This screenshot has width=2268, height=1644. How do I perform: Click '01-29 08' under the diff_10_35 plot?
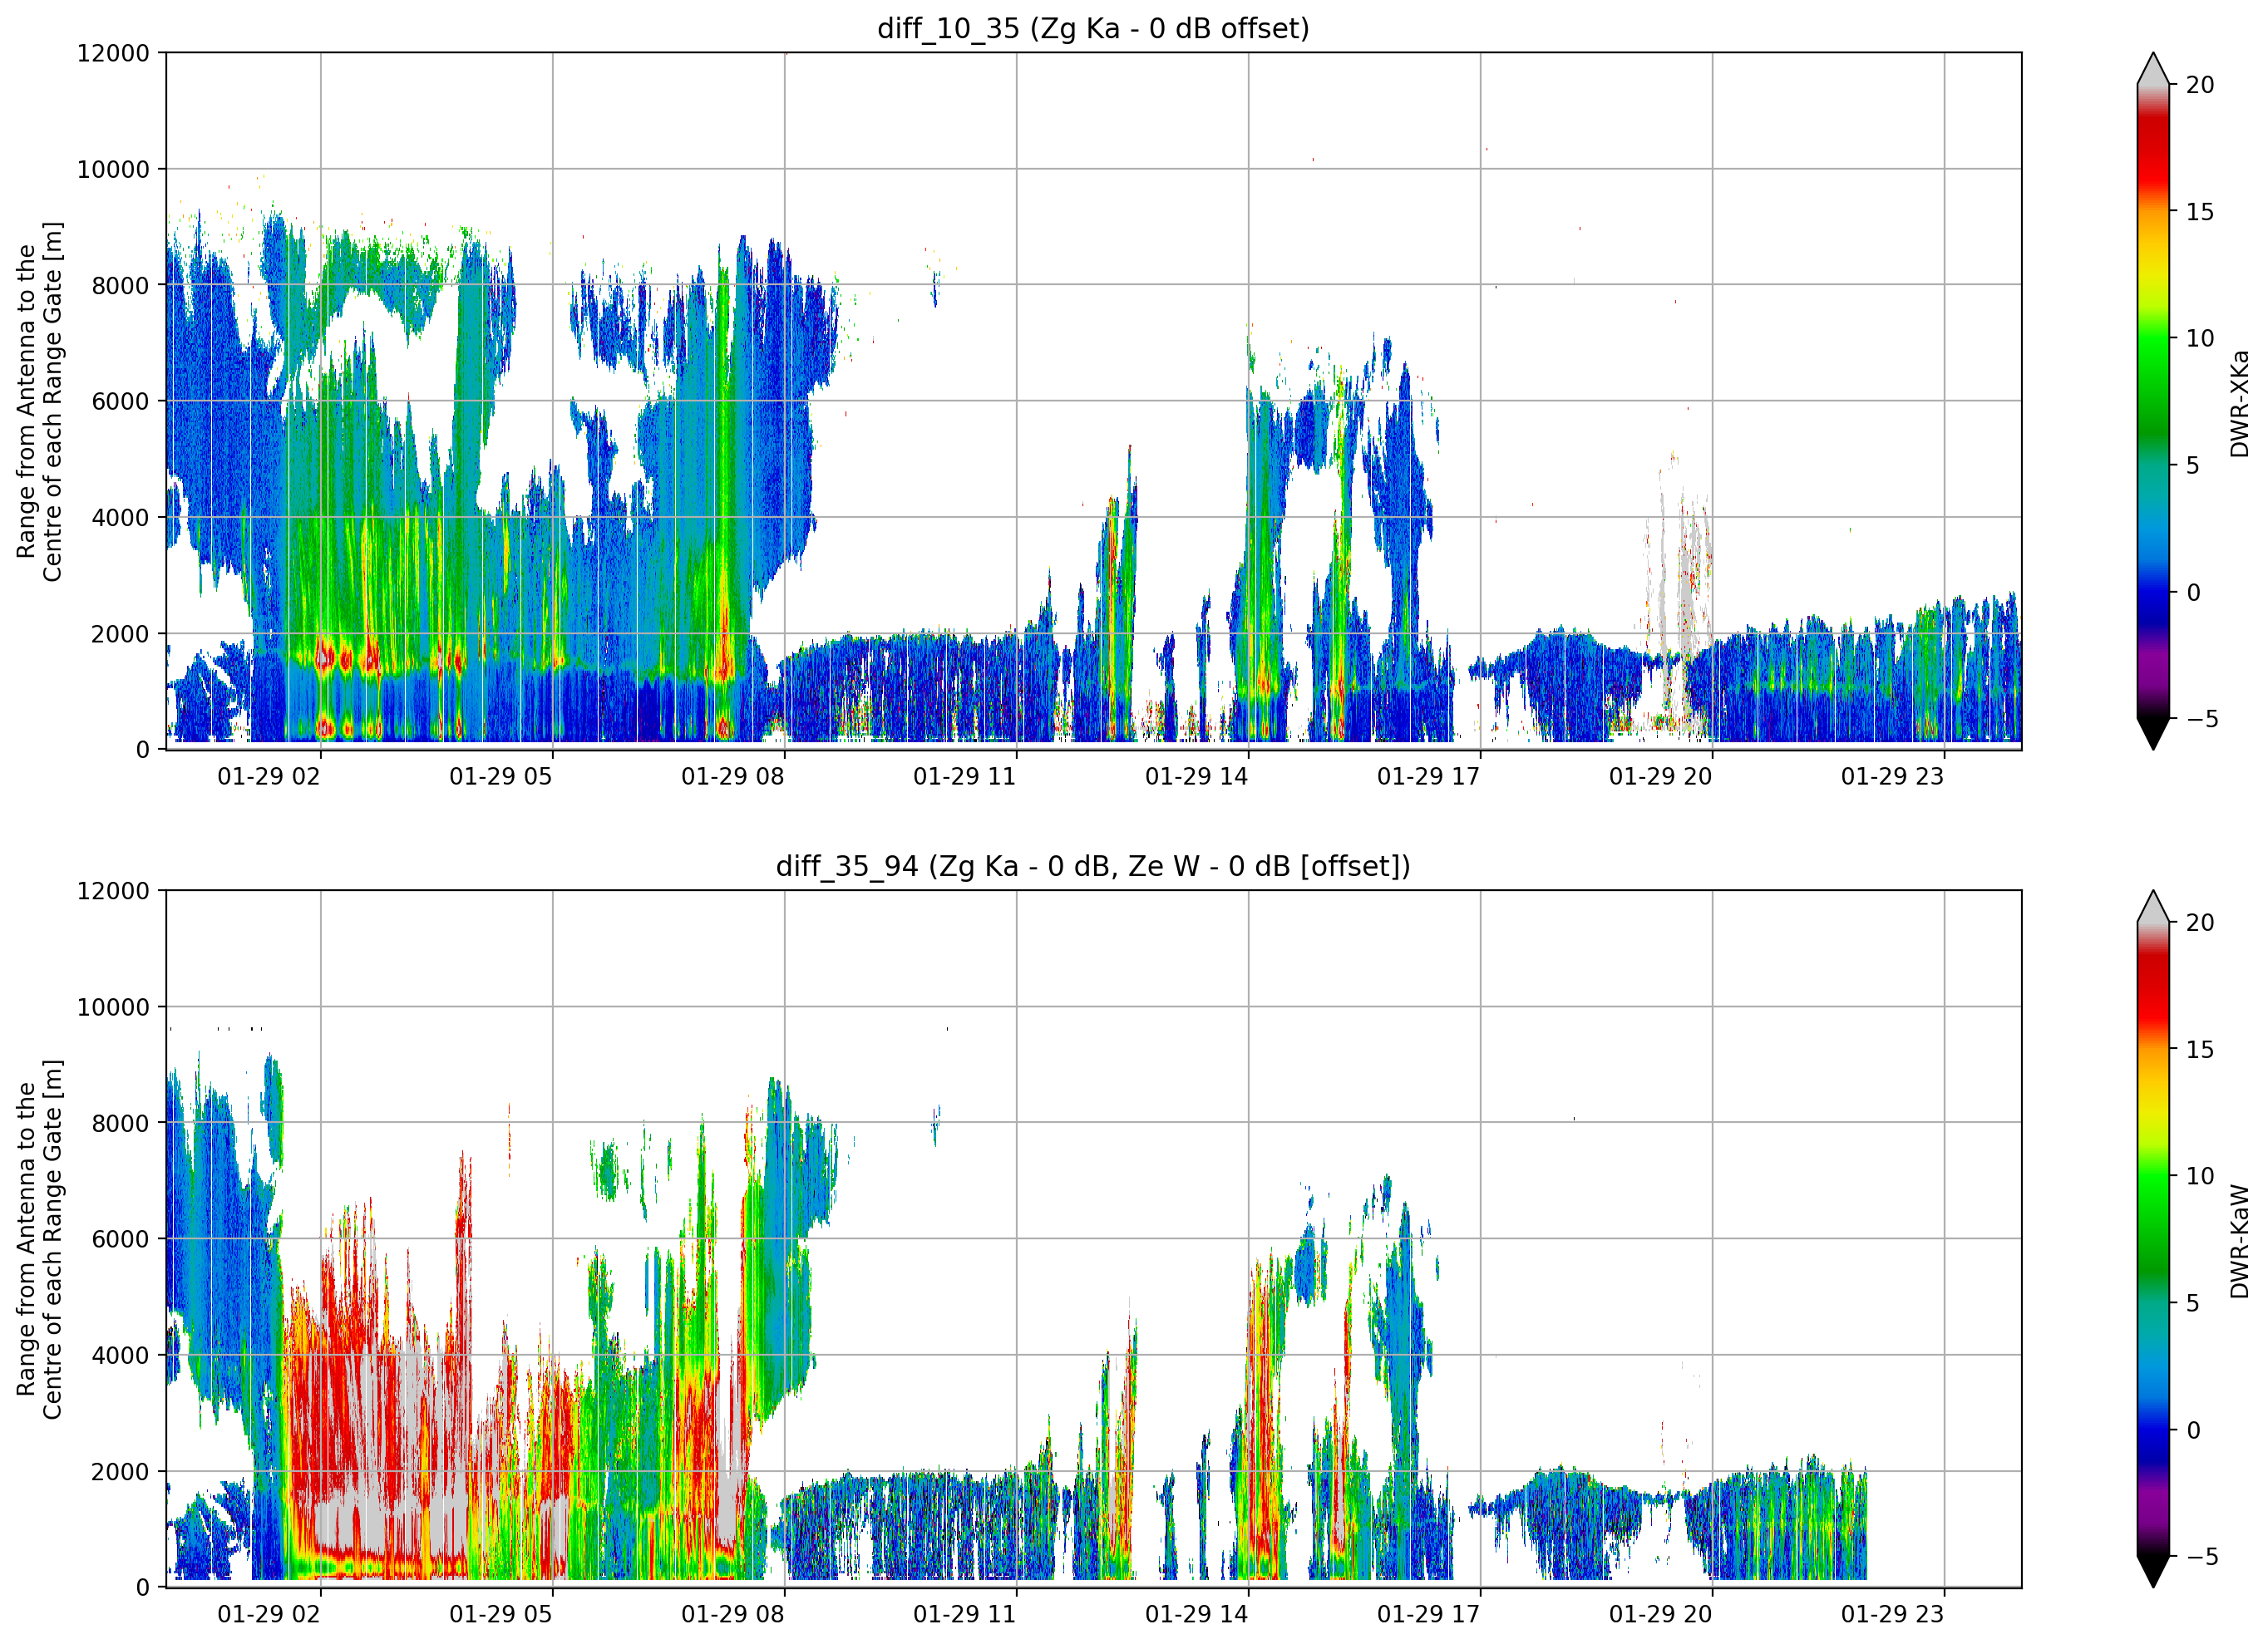(x=733, y=777)
